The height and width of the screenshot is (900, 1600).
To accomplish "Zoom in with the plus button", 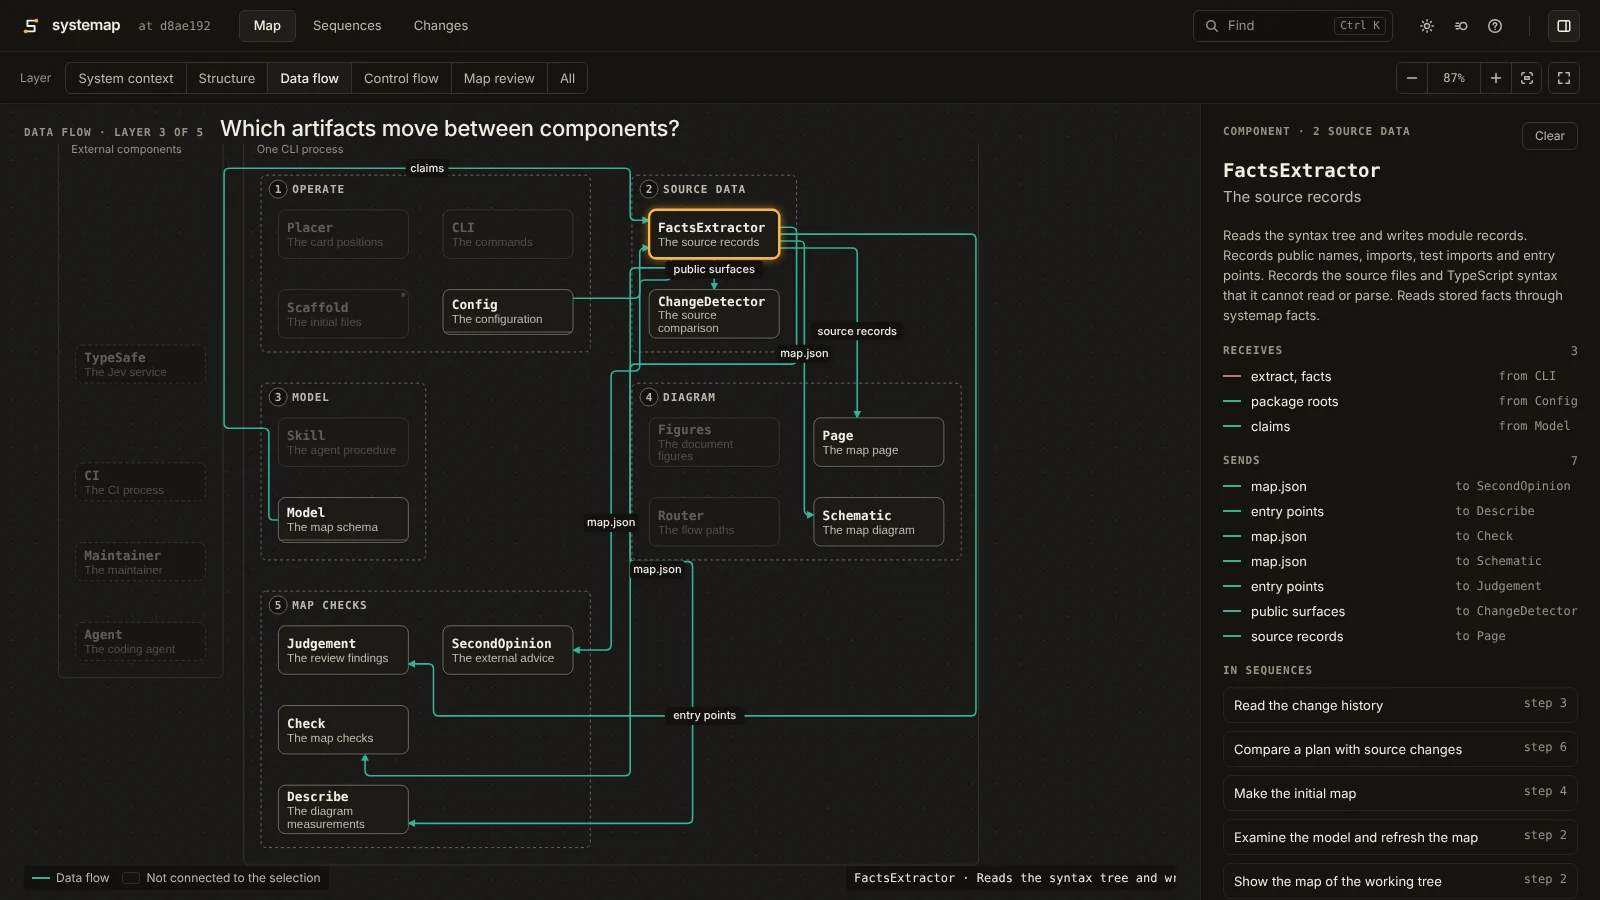I will click(x=1496, y=78).
